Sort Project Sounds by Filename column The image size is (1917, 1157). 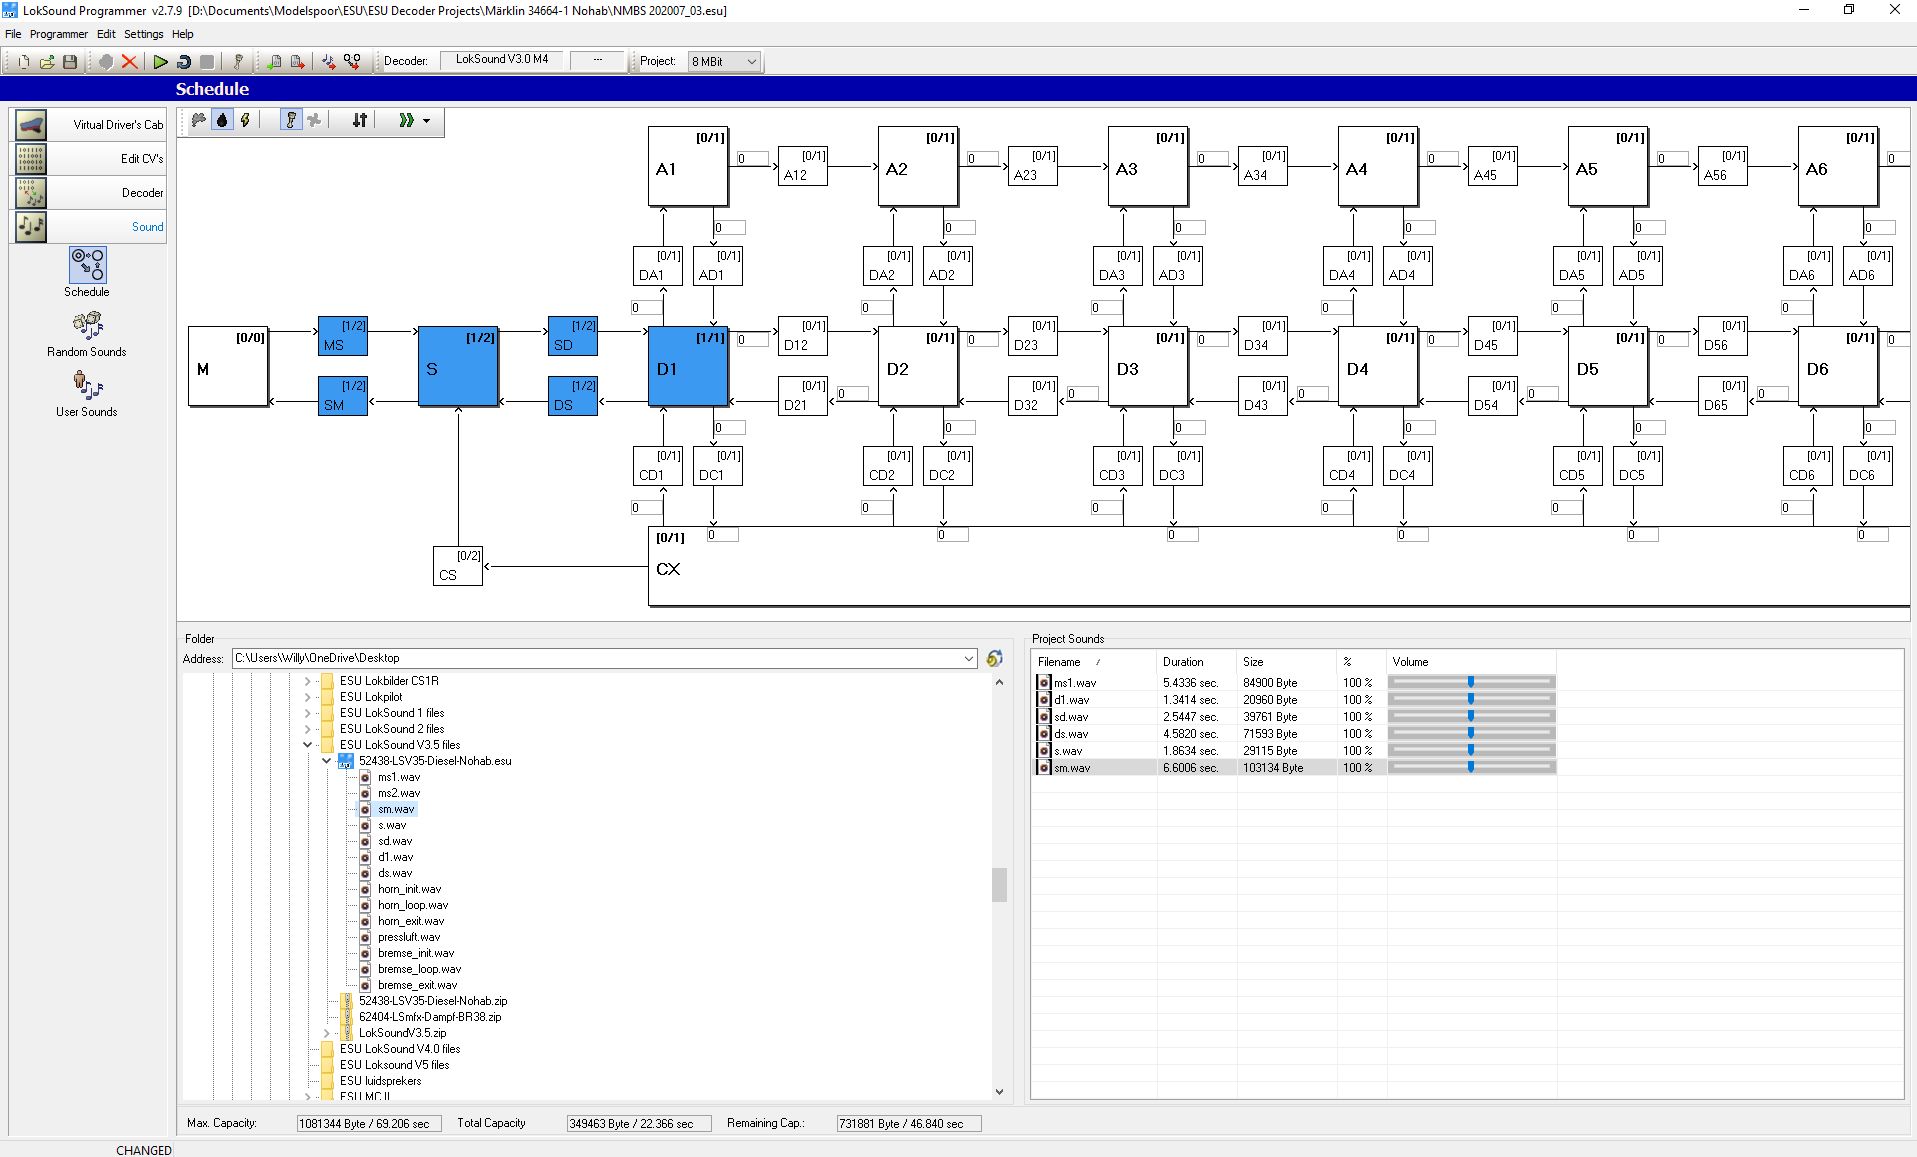[1094, 662]
